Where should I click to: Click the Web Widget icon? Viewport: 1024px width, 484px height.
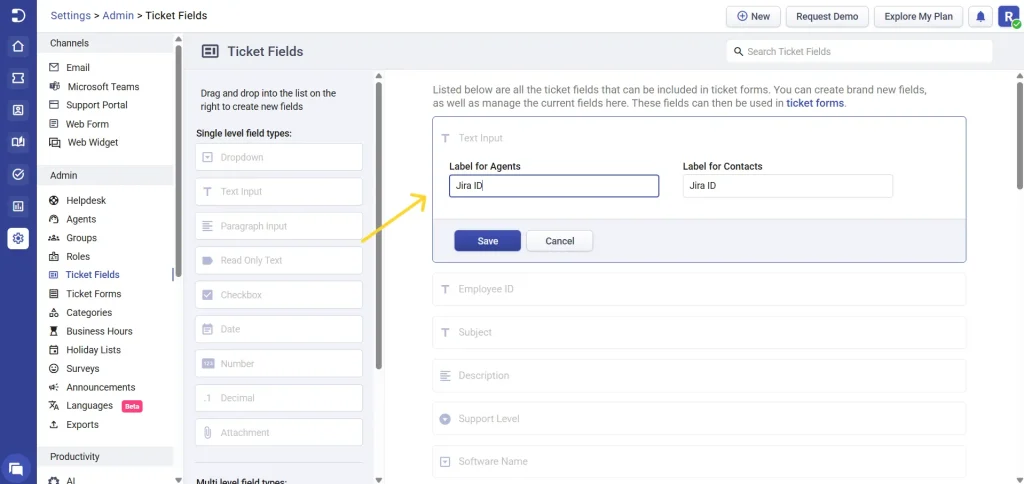(55, 142)
